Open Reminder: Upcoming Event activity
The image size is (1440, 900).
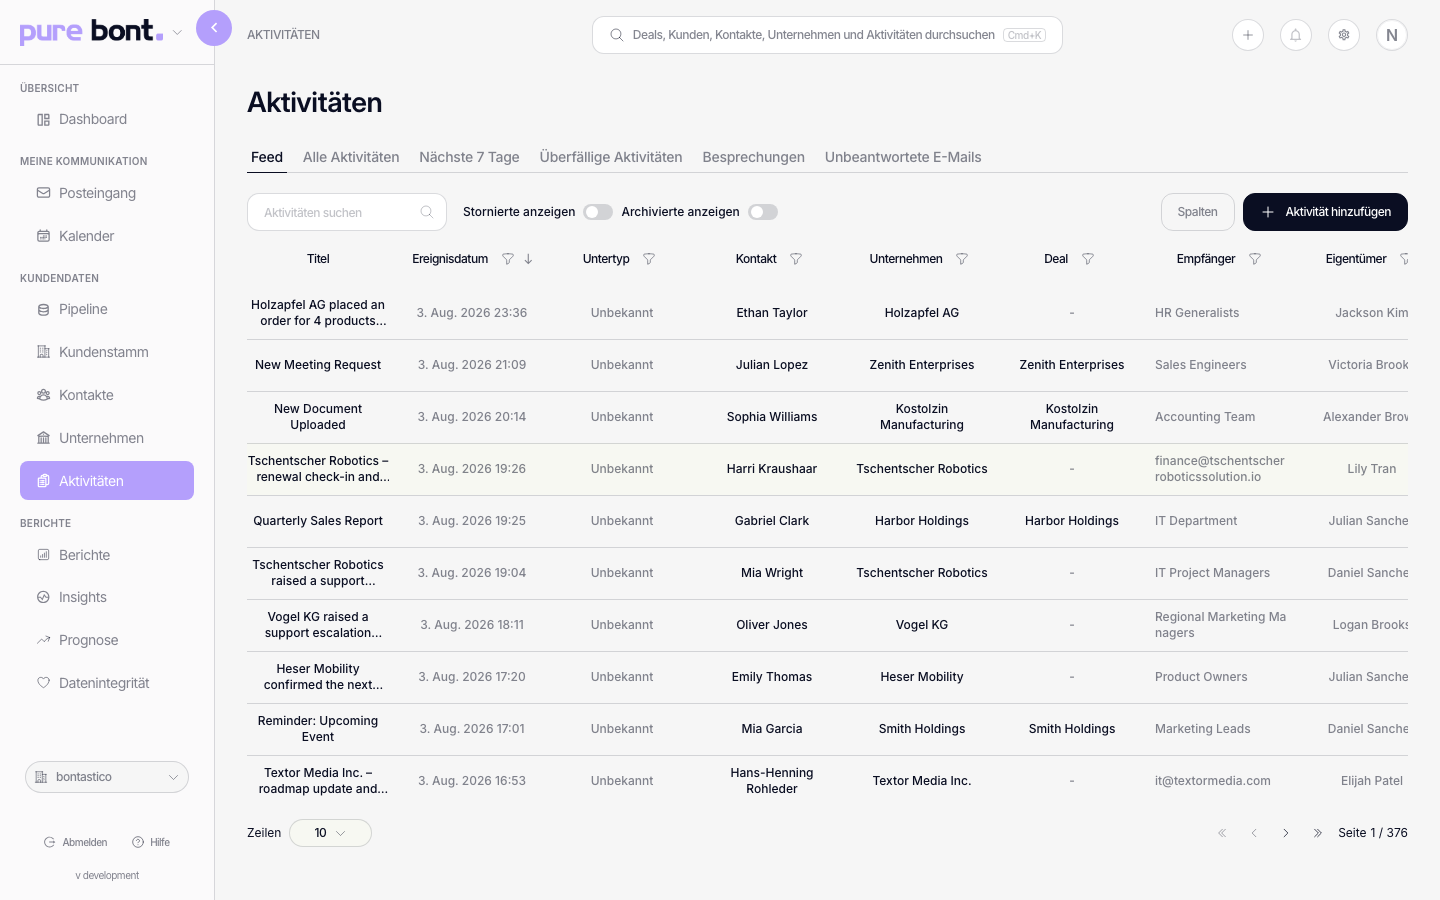(x=318, y=729)
